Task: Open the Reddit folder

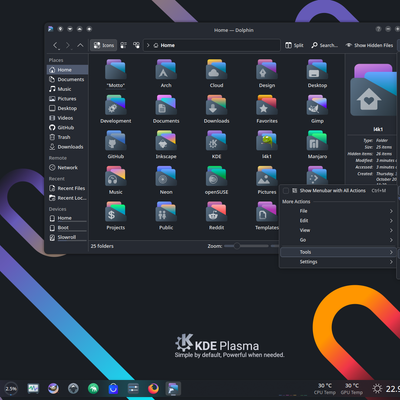Action: 216,216
